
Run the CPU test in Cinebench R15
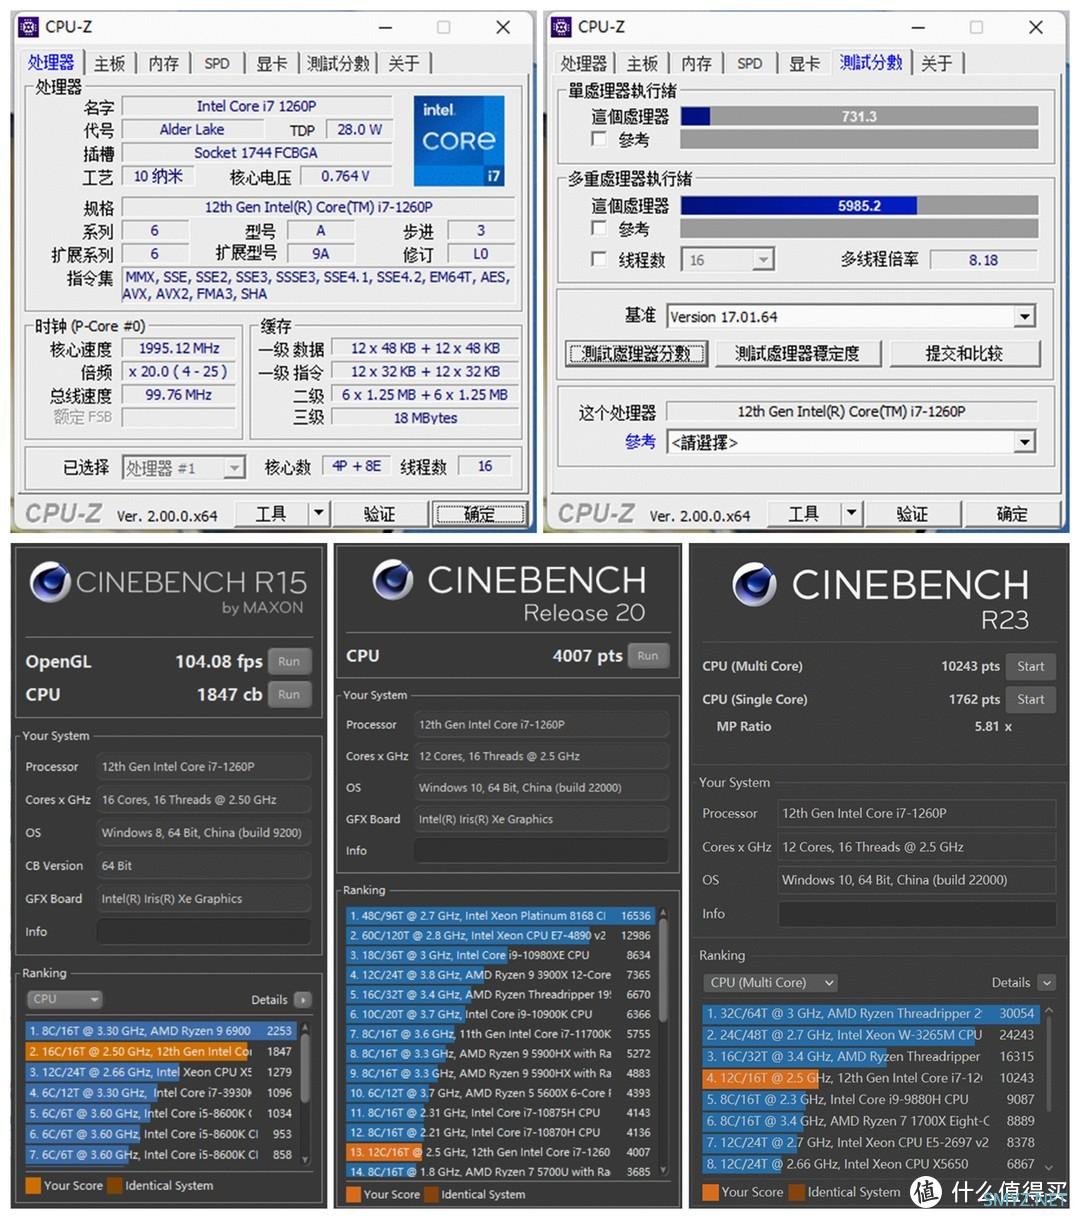click(x=289, y=694)
